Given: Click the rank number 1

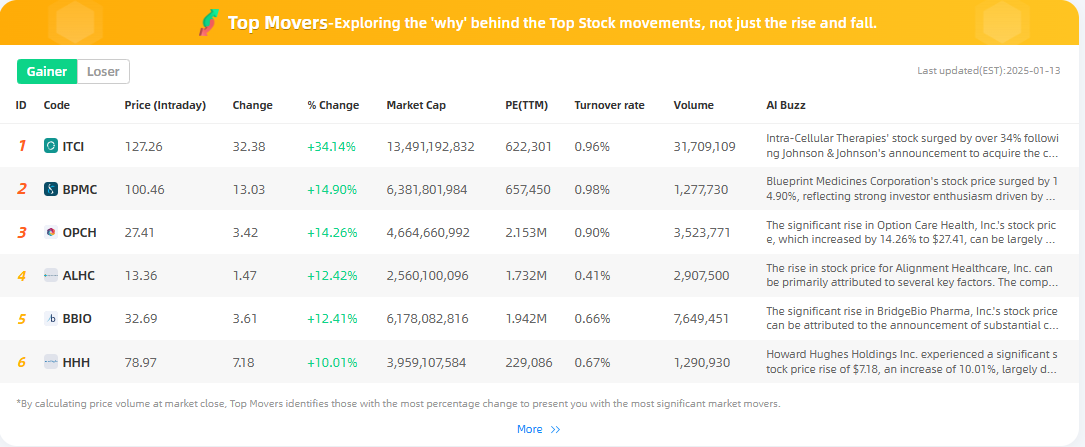Looking at the screenshot, I should tap(21, 146).
